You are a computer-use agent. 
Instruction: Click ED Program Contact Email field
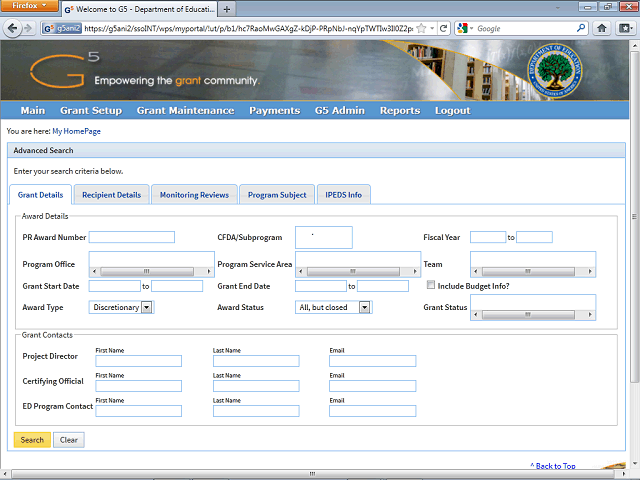373,411
